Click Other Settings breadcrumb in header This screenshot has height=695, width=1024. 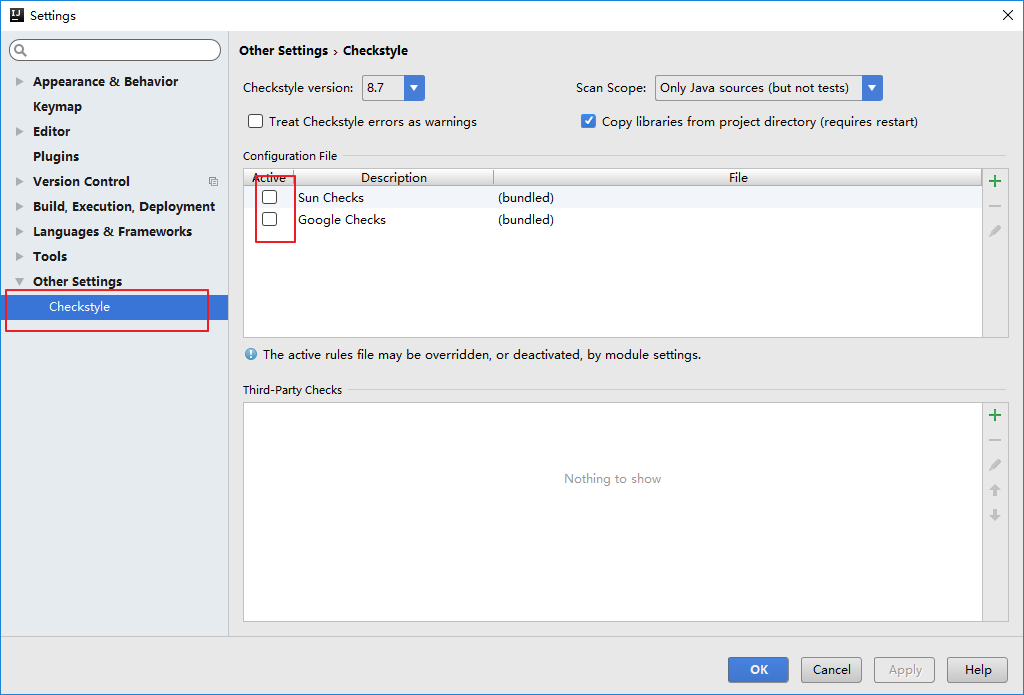point(283,50)
